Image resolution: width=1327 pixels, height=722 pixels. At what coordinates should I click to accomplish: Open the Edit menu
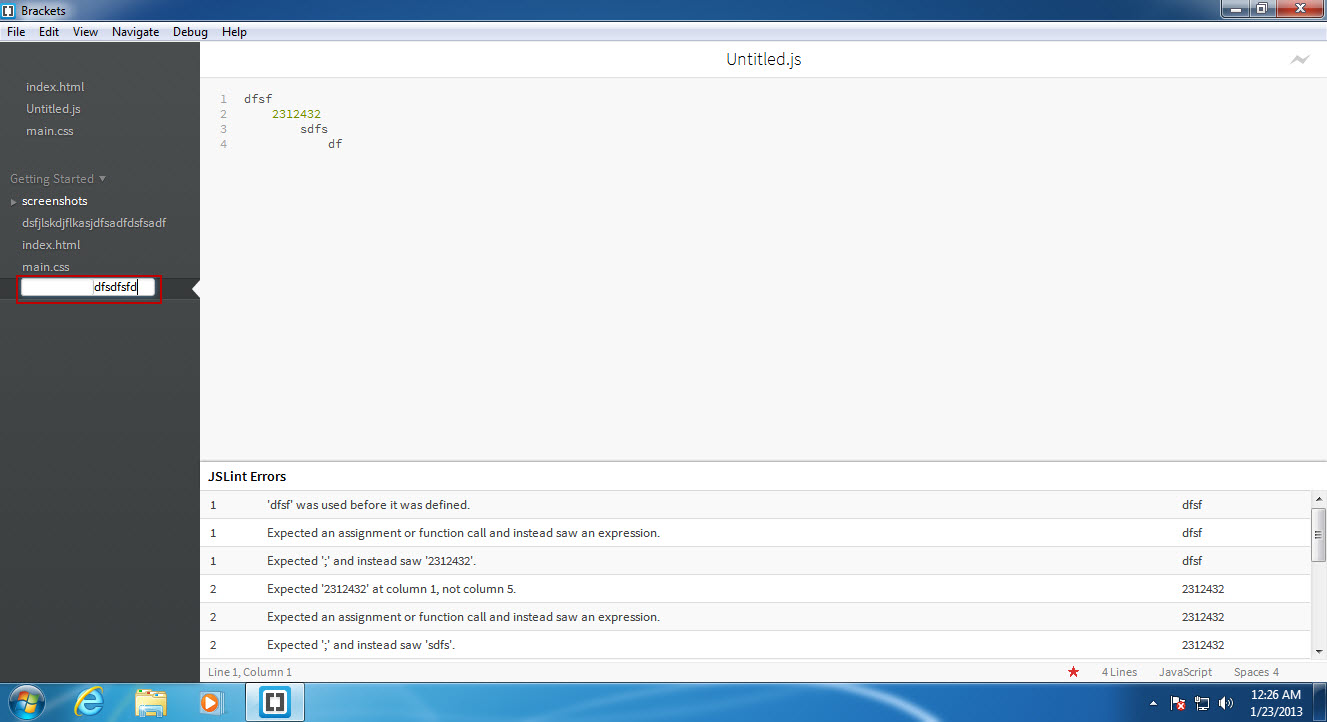(x=49, y=32)
